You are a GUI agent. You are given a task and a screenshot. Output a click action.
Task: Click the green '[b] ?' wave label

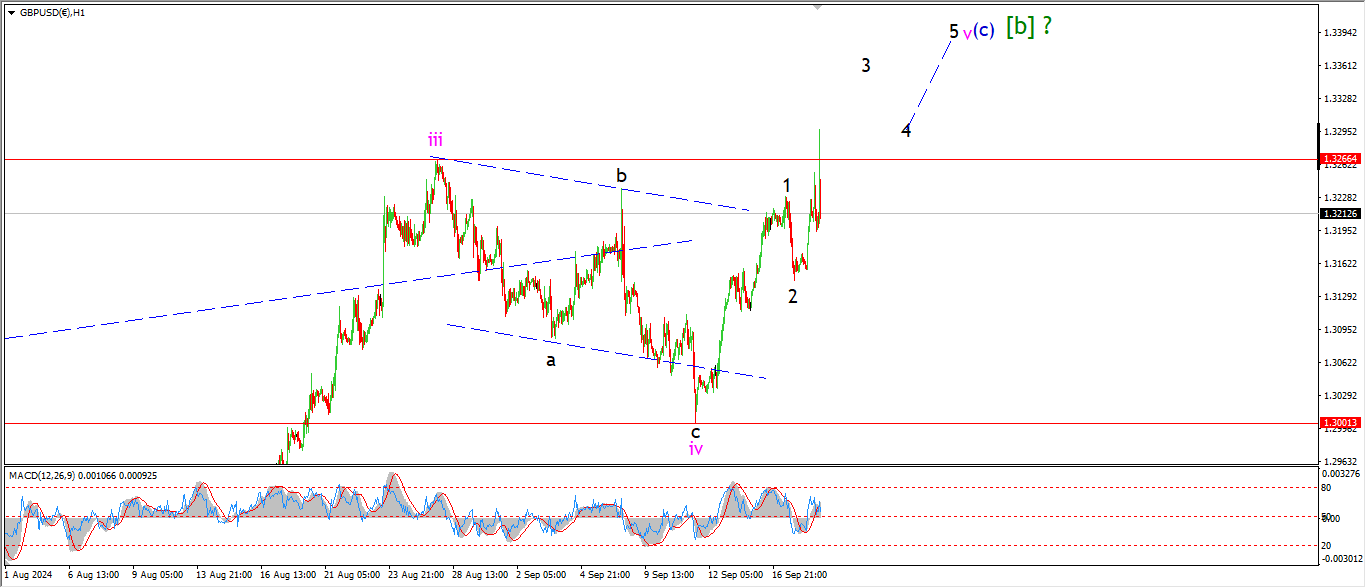pyautogui.click(x=1029, y=27)
